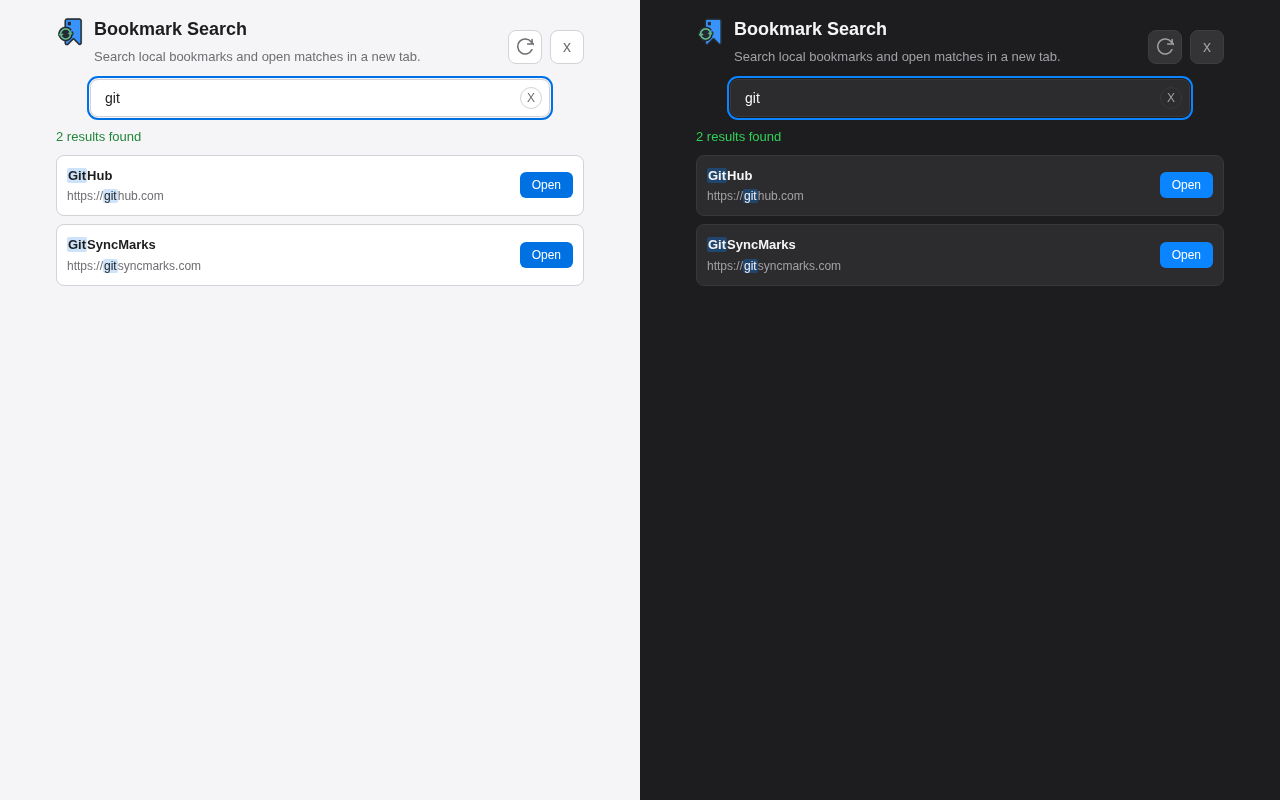The image size is (1280, 800).
Task: Close the light mode popup
Action: [566, 46]
